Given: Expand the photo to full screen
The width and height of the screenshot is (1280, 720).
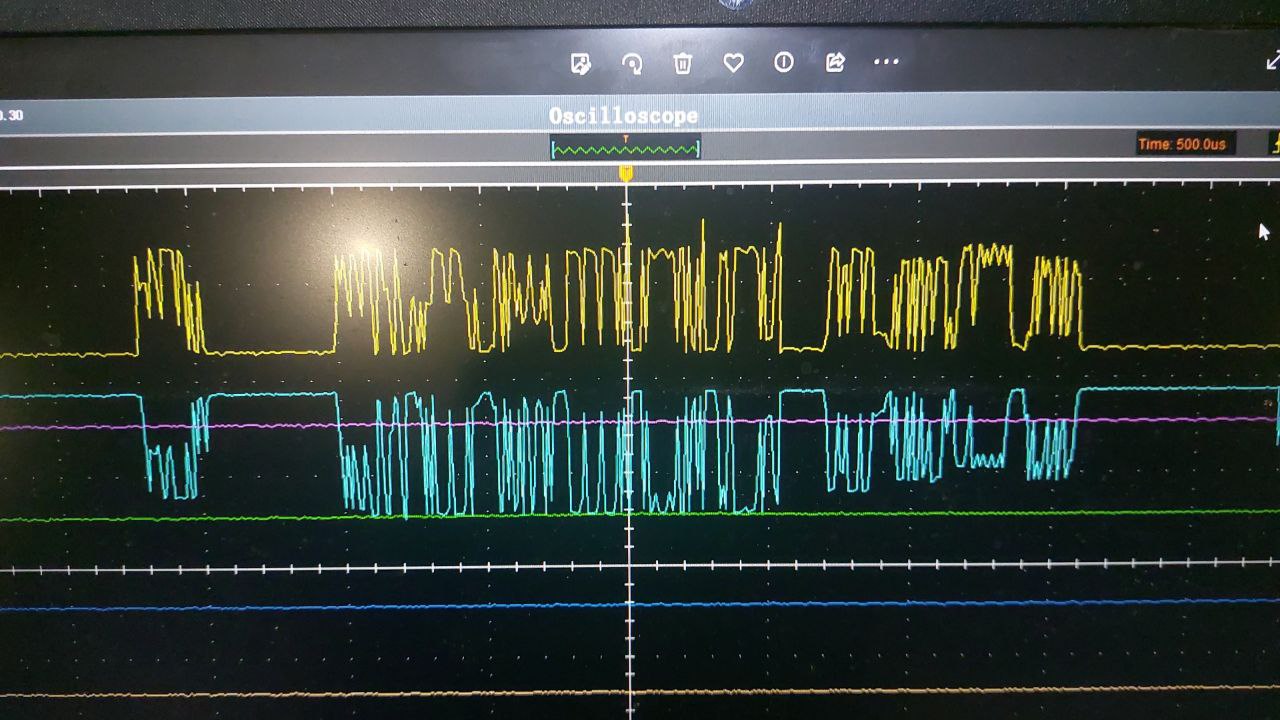Looking at the screenshot, I should pos(1273,61).
